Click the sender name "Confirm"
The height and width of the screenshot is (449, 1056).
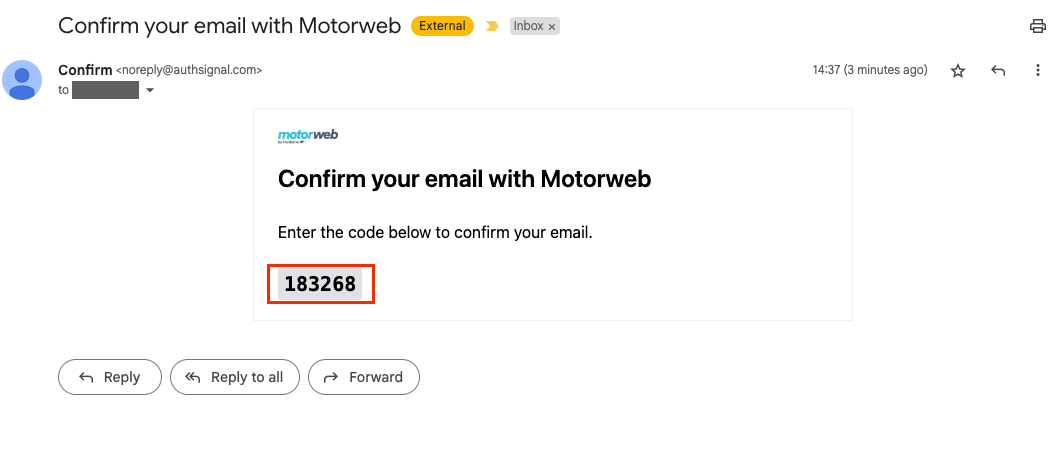(85, 70)
